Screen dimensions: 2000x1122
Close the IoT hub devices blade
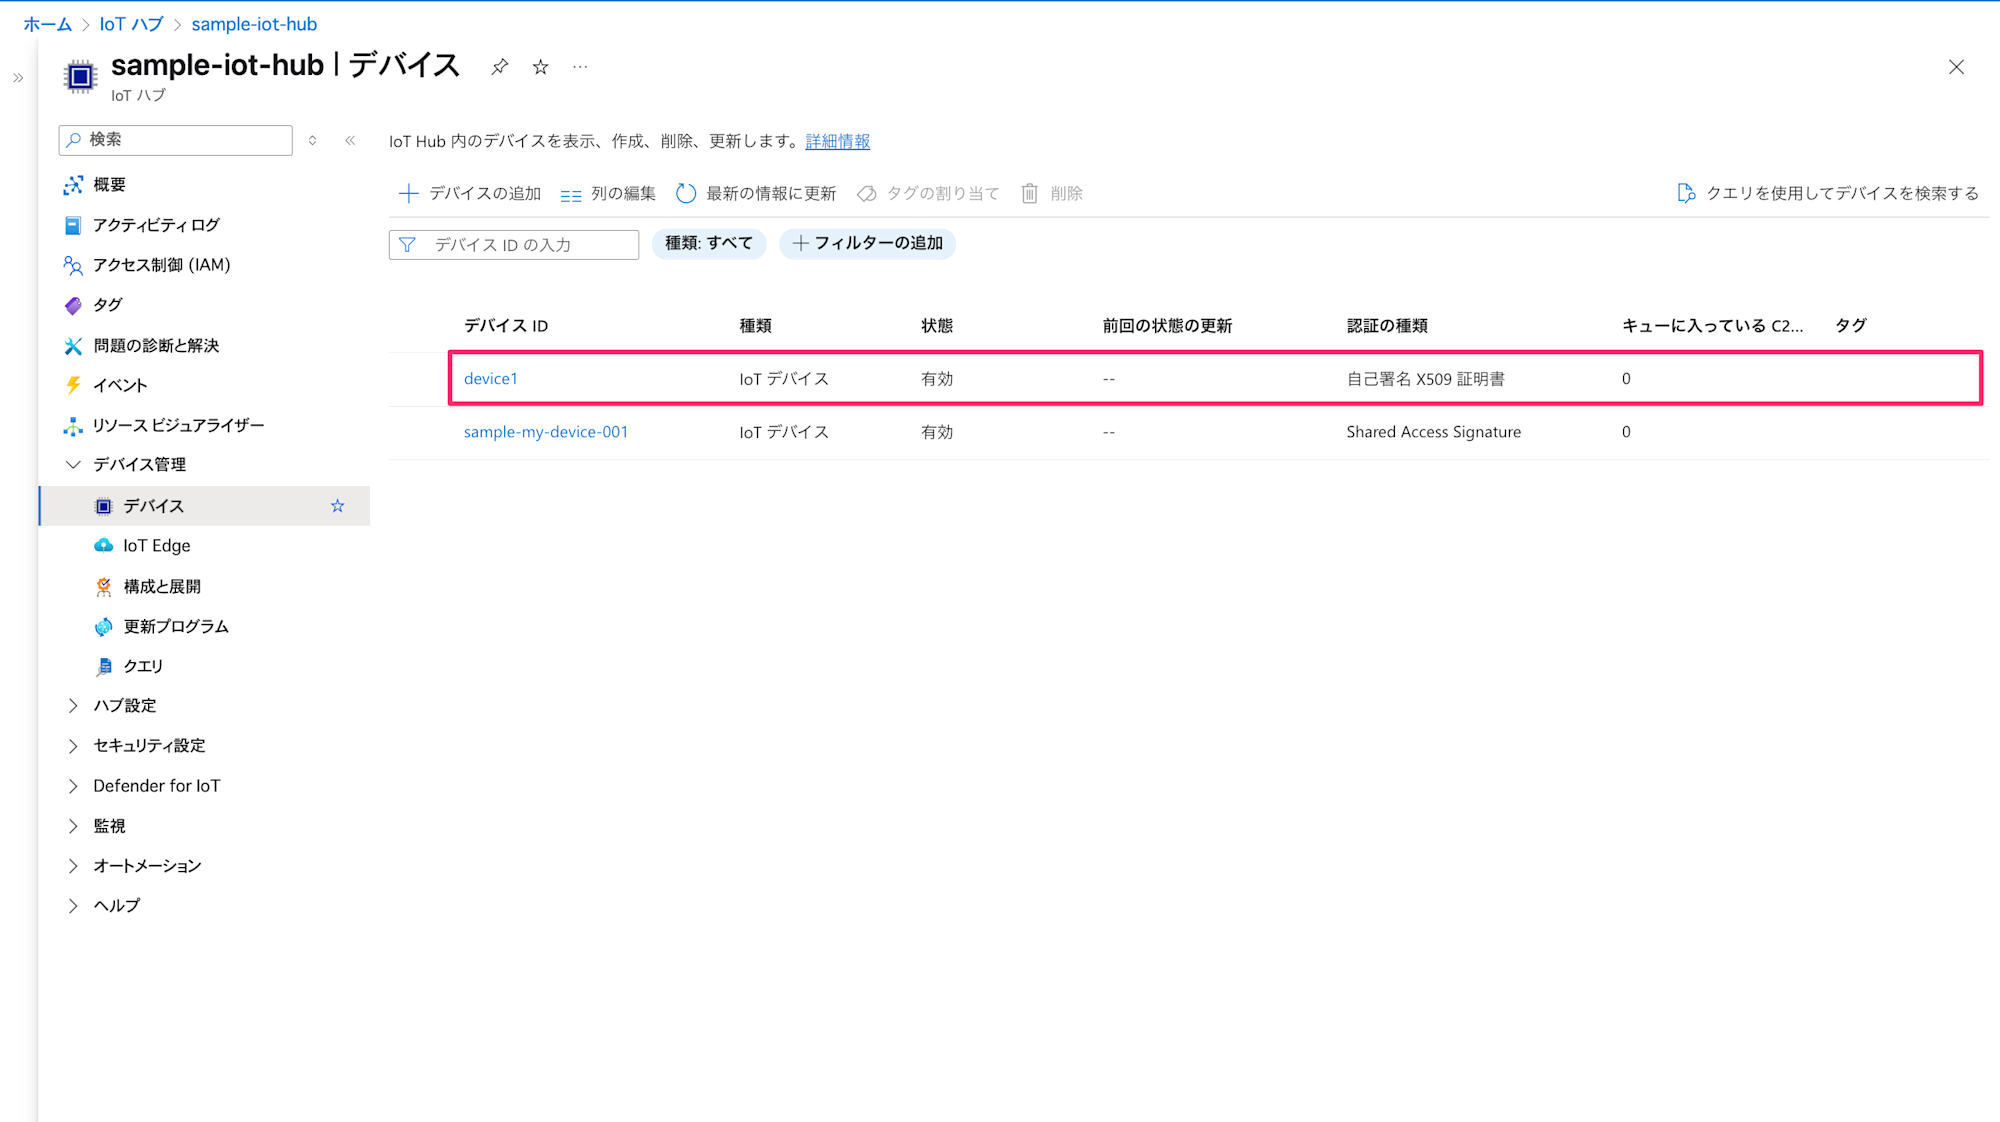click(x=1956, y=67)
